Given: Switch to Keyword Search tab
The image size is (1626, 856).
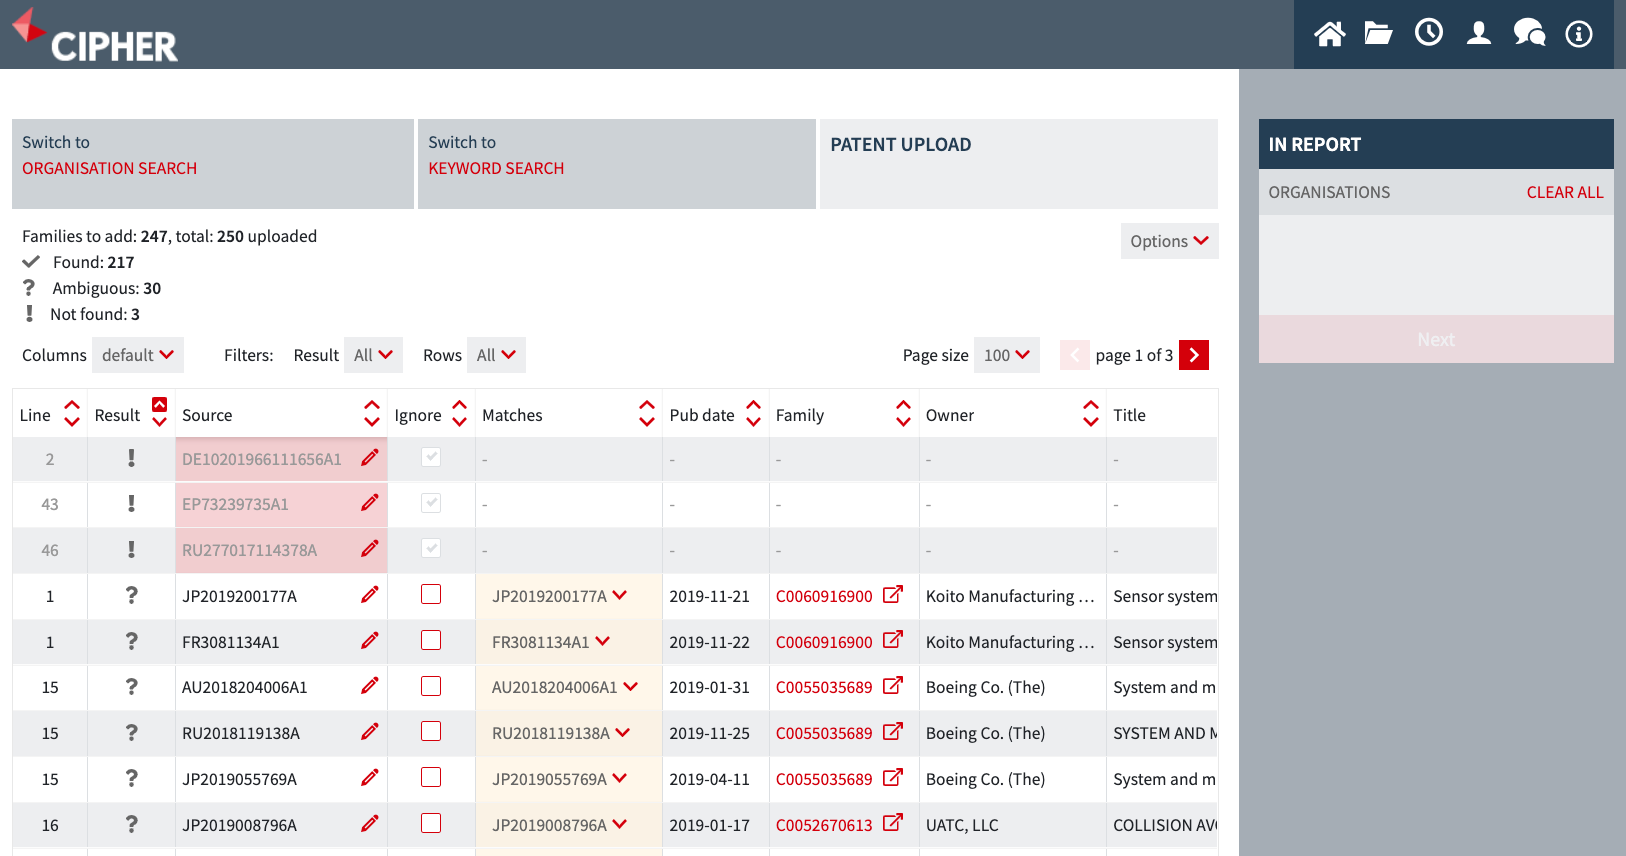Looking at the screenshot, I should click(617, 164).
